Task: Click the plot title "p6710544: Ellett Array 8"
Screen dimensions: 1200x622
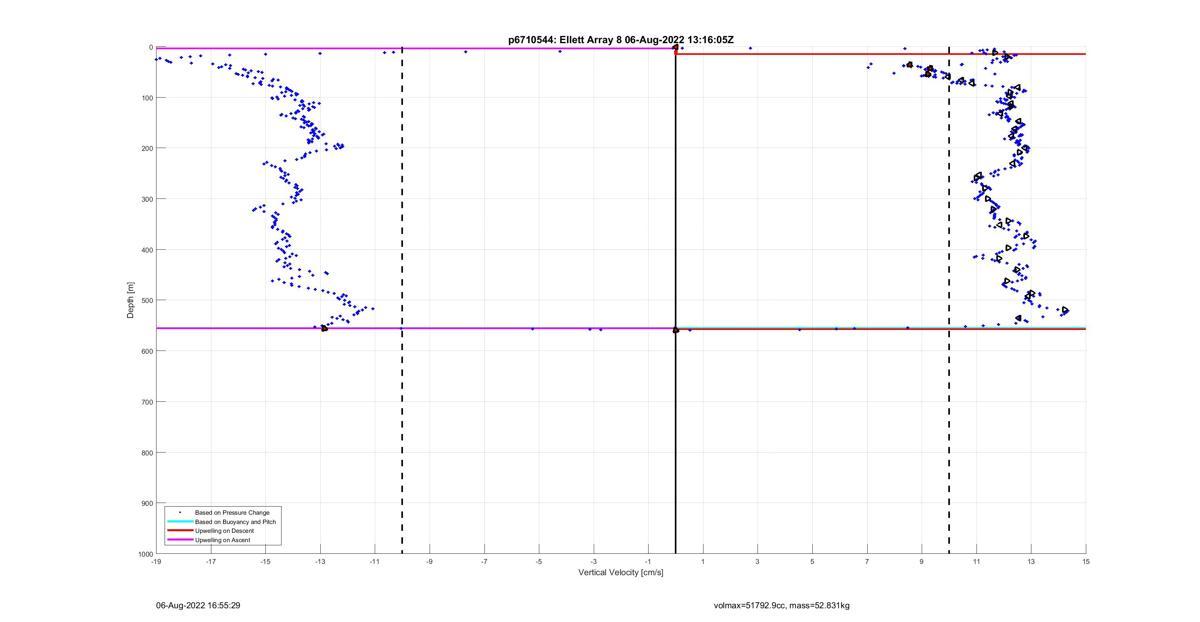Action: [564, 40]
